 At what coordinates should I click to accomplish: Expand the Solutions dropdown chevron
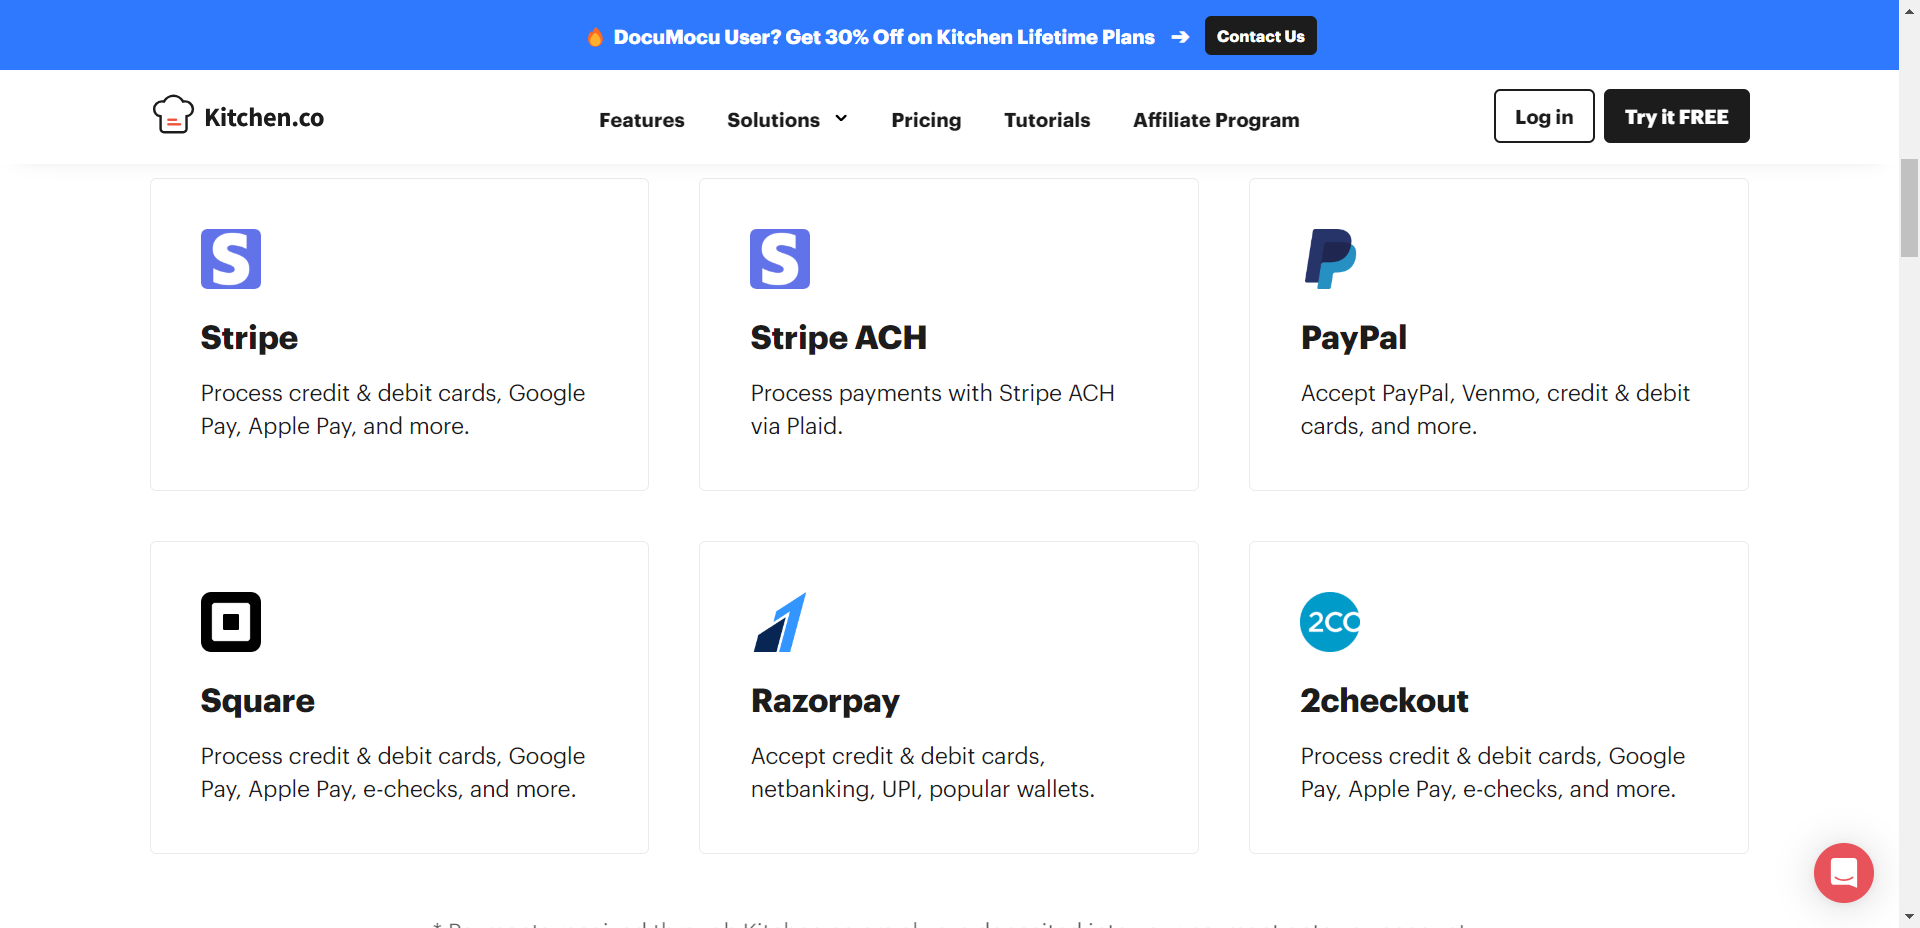[841, 118]
